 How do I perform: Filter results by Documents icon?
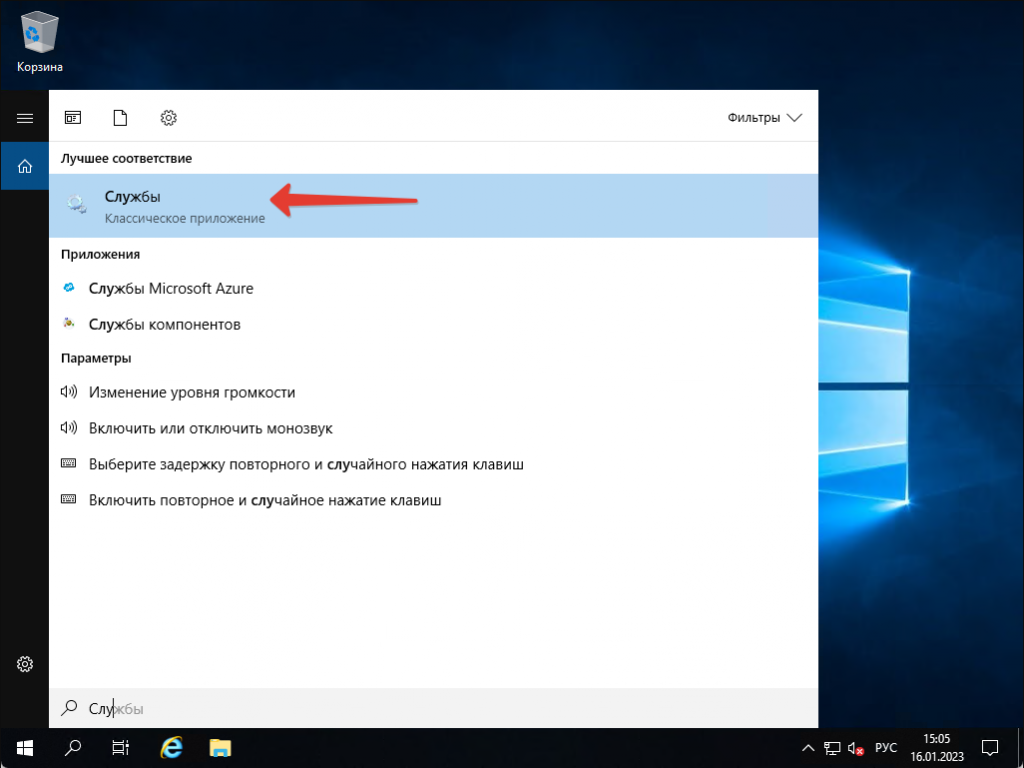(120, 118)
